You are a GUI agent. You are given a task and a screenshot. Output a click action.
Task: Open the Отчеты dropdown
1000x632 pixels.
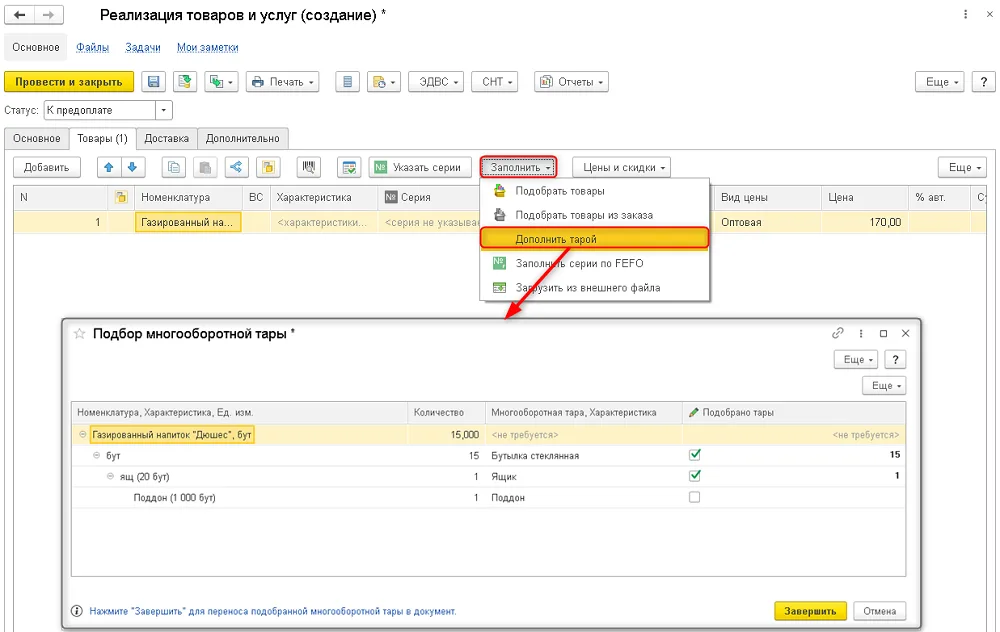(571, 82)
